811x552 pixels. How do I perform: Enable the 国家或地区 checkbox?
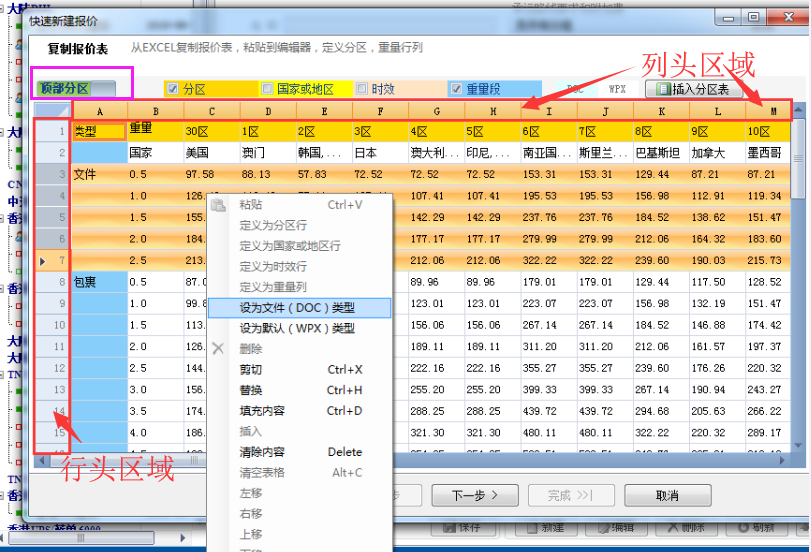267,89
